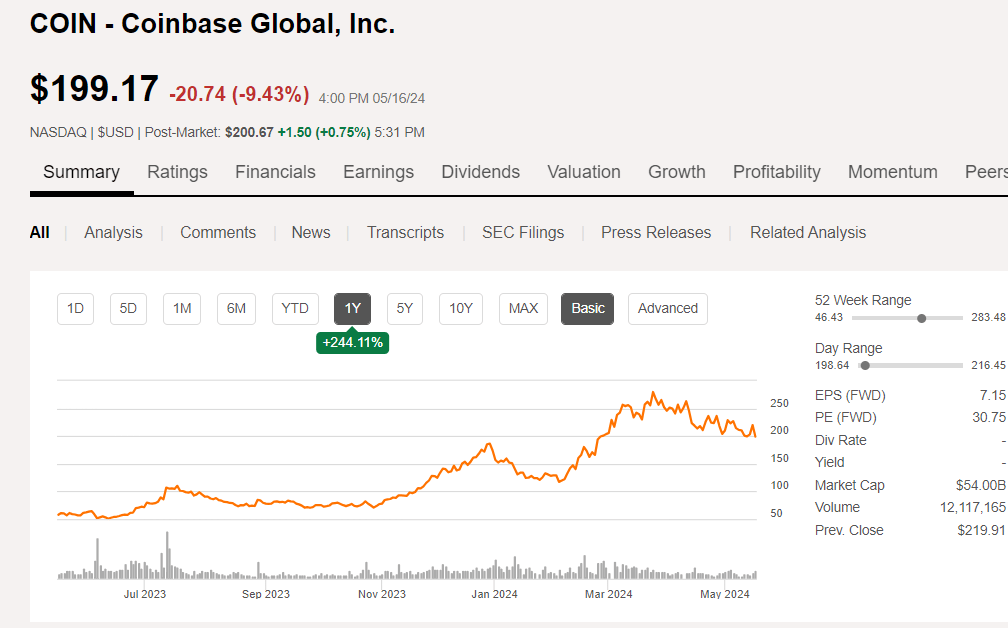This screenshot has width=1008, height=628.
Task: Open the Momentum tab
Action: pyautogui.click(x=892, y=172)
